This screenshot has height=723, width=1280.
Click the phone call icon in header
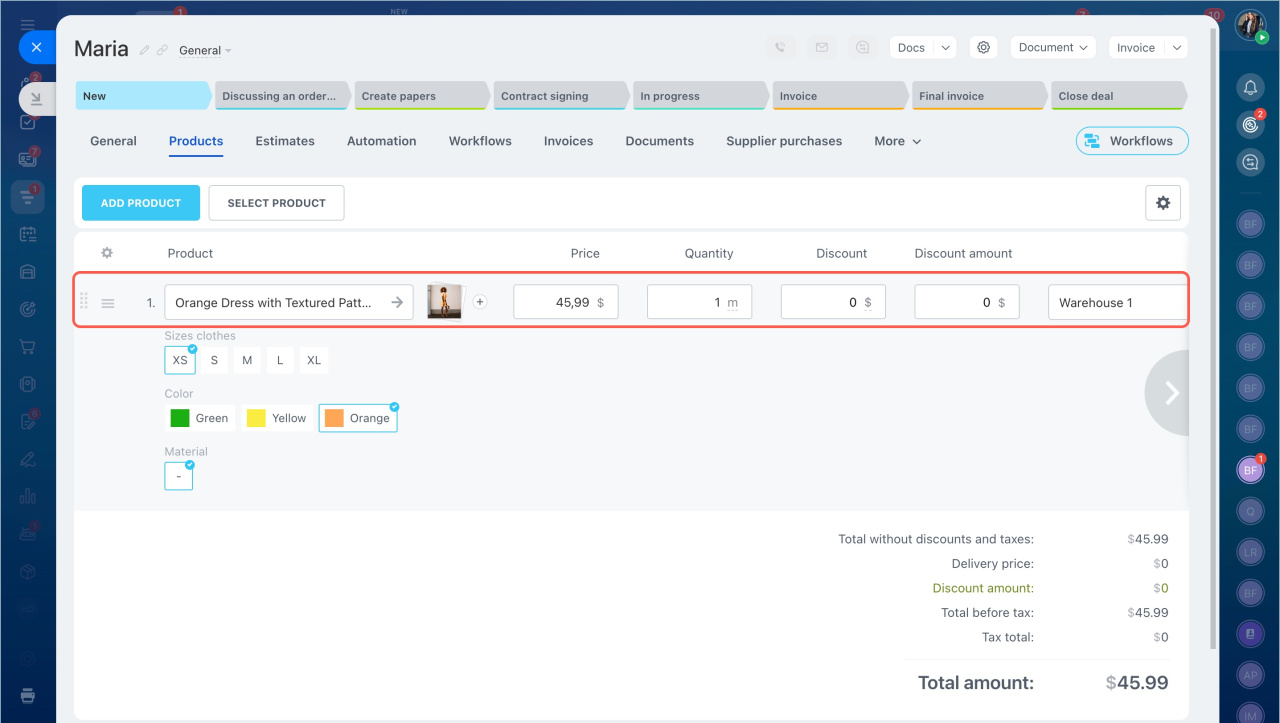point(780,48)
